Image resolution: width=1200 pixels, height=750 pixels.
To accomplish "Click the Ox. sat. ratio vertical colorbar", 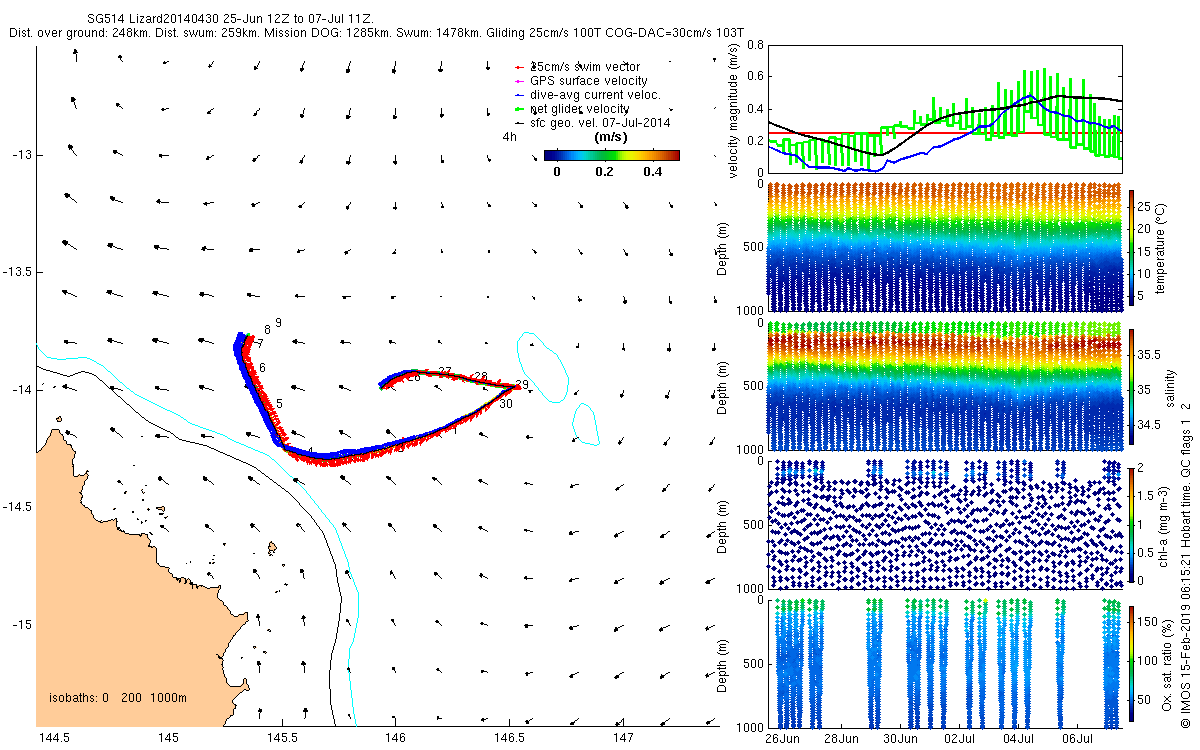I will pyautogui.click(x=1132, y=663).
